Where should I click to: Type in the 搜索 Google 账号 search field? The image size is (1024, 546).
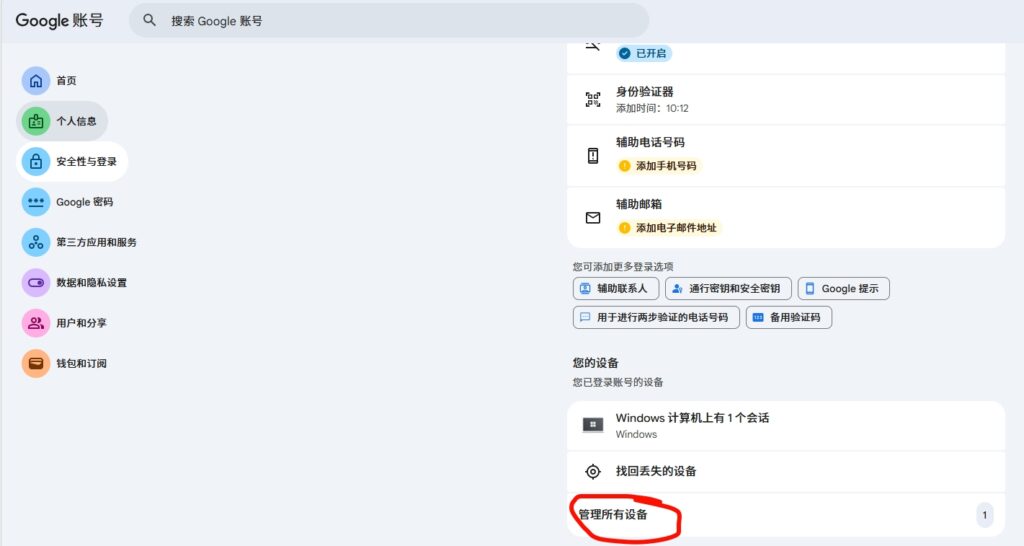point(400,20)
